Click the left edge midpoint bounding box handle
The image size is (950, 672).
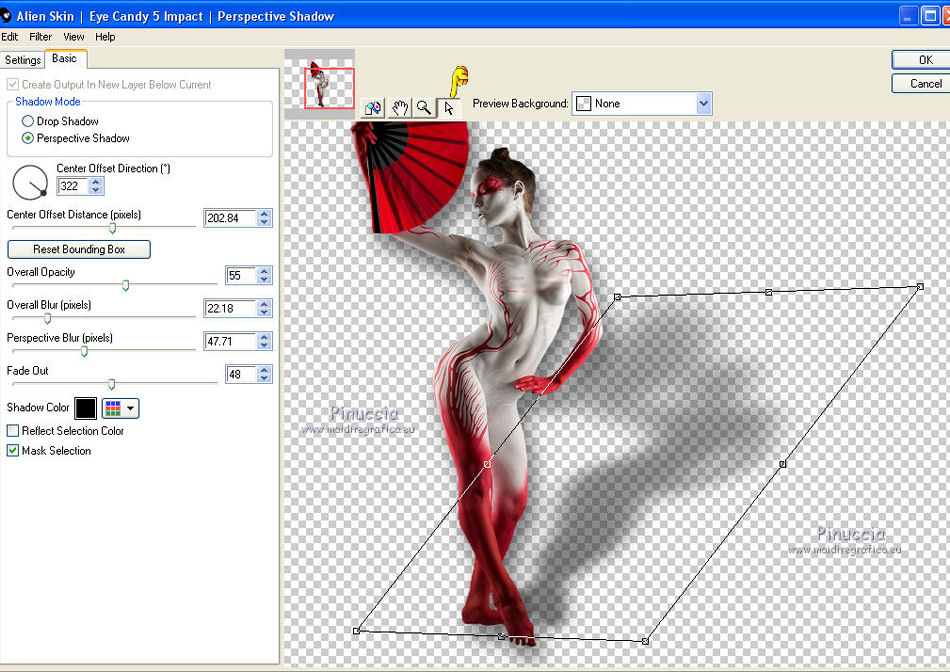click(x=488, y=464)
